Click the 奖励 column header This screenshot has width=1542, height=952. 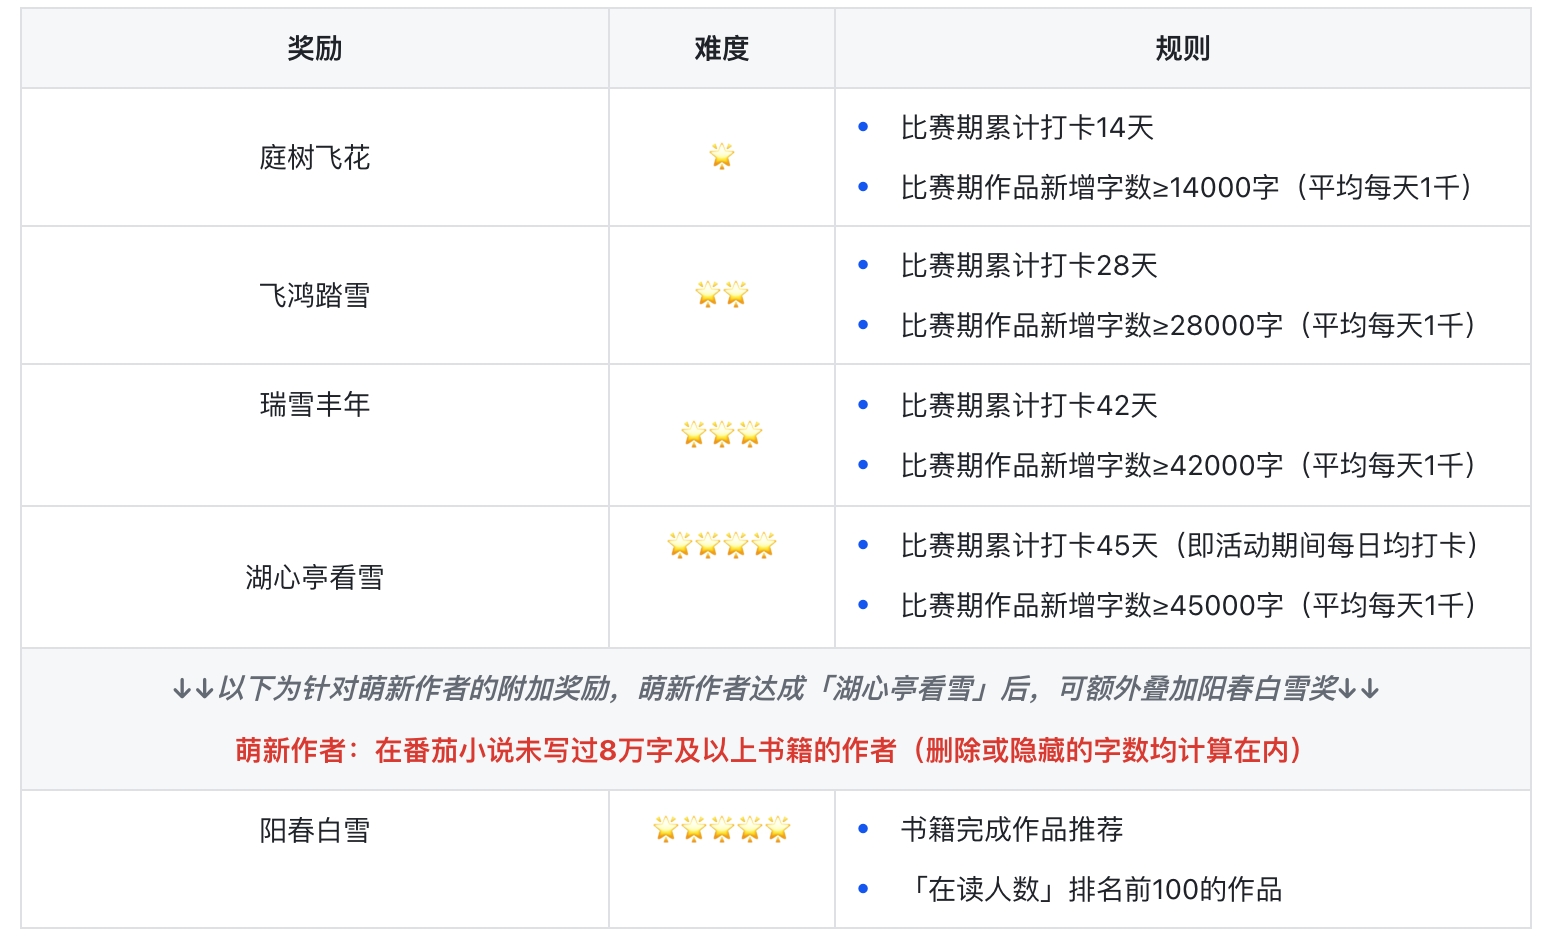(x=314, y=48)
